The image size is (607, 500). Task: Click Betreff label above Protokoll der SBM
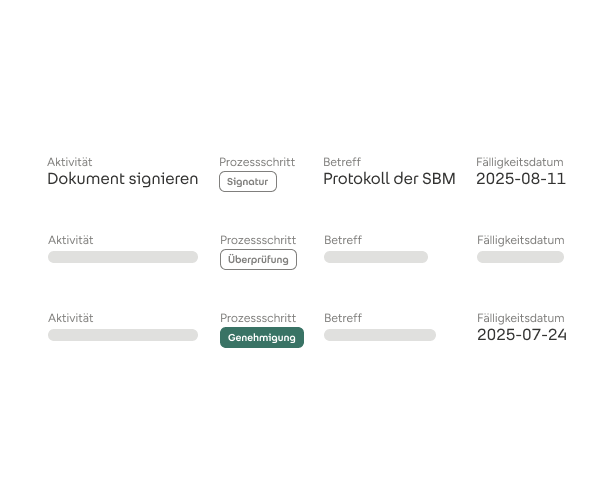coord(342,162)
